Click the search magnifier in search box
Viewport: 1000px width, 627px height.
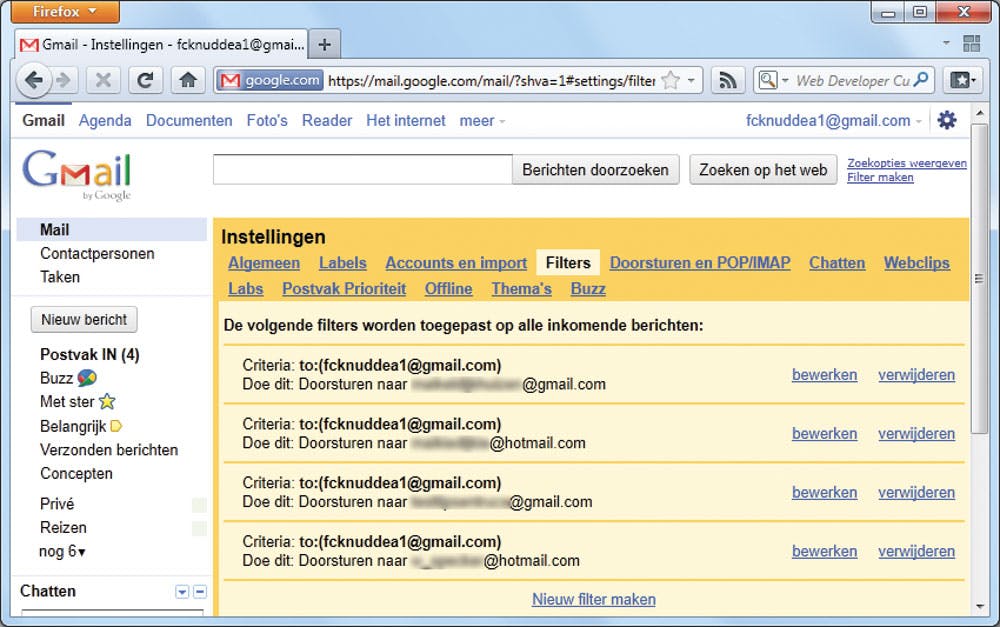coord(921,80)
